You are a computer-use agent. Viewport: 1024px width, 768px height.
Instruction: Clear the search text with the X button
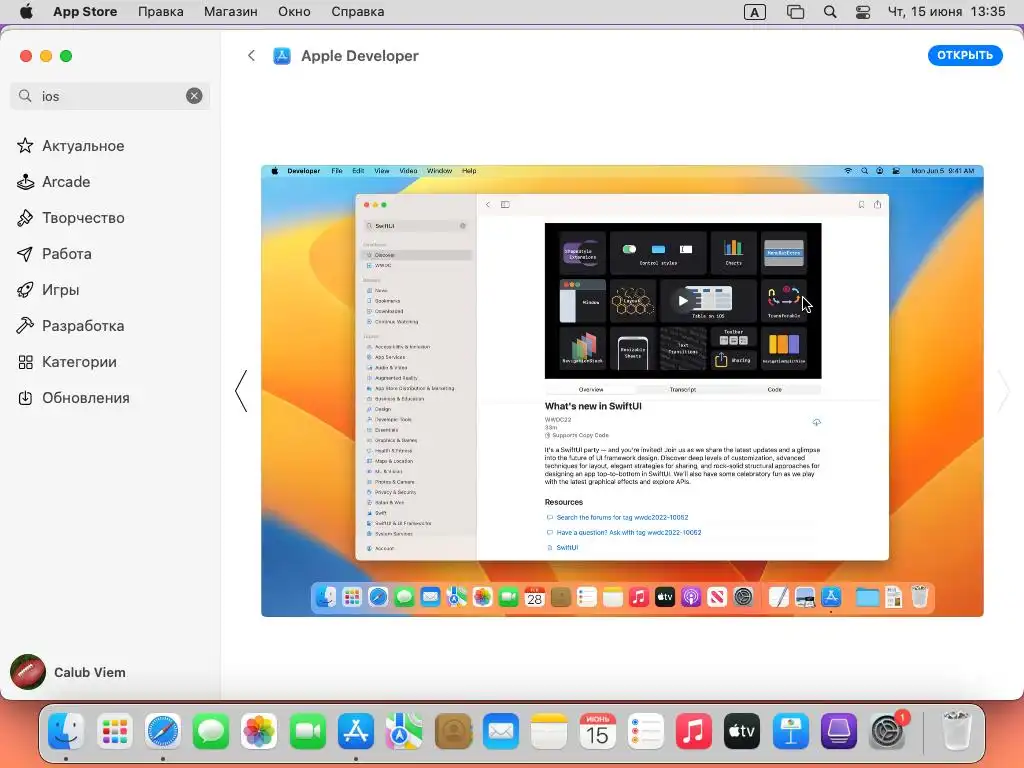[194, 96]
